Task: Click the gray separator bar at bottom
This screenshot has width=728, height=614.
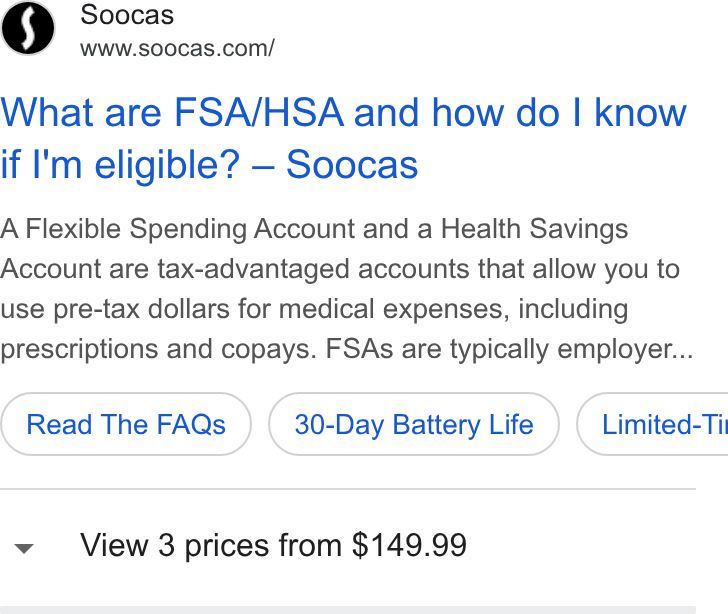Action: tap(348, 610)
